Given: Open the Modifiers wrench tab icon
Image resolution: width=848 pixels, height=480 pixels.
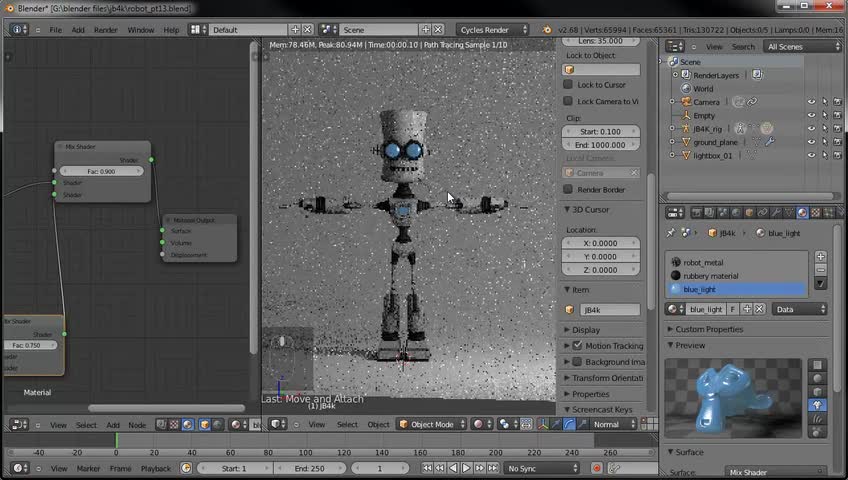Looking at the screenshot, I should click(776, 213).
